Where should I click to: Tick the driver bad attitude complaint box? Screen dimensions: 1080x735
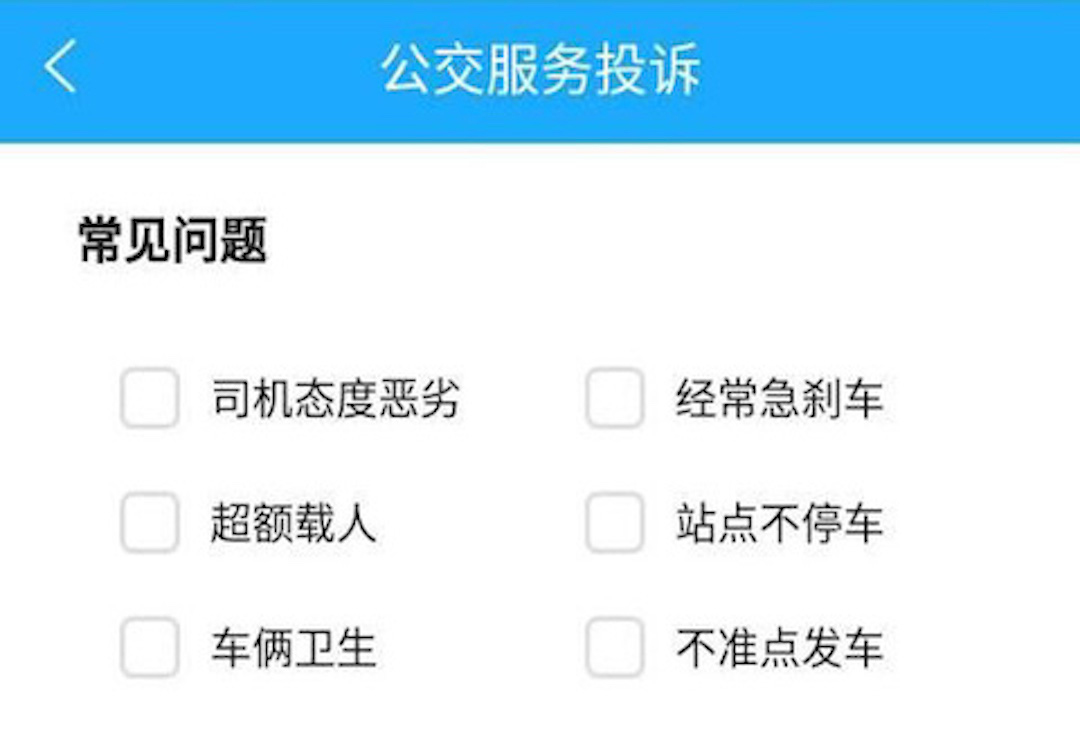(x=150, y=398)
